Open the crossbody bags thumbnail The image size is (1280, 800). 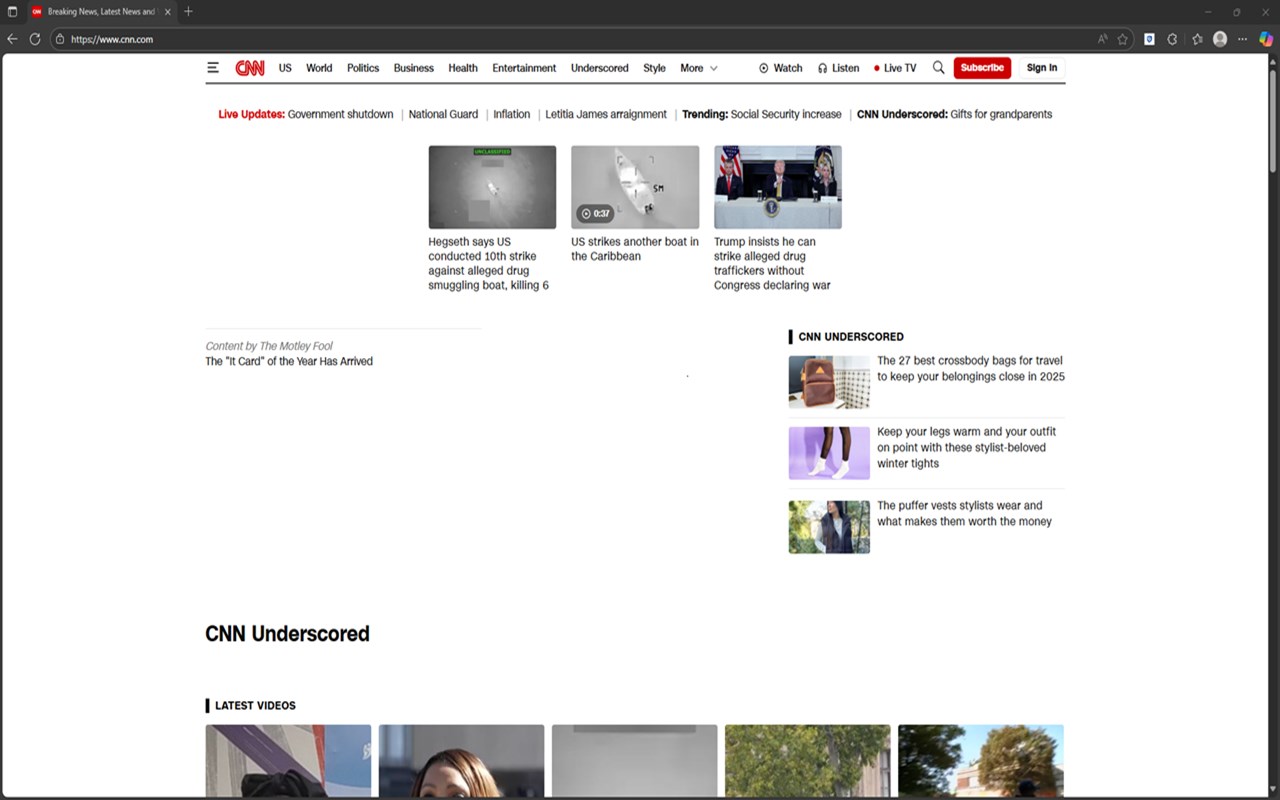pyautogui.click(x=829, y=382)
